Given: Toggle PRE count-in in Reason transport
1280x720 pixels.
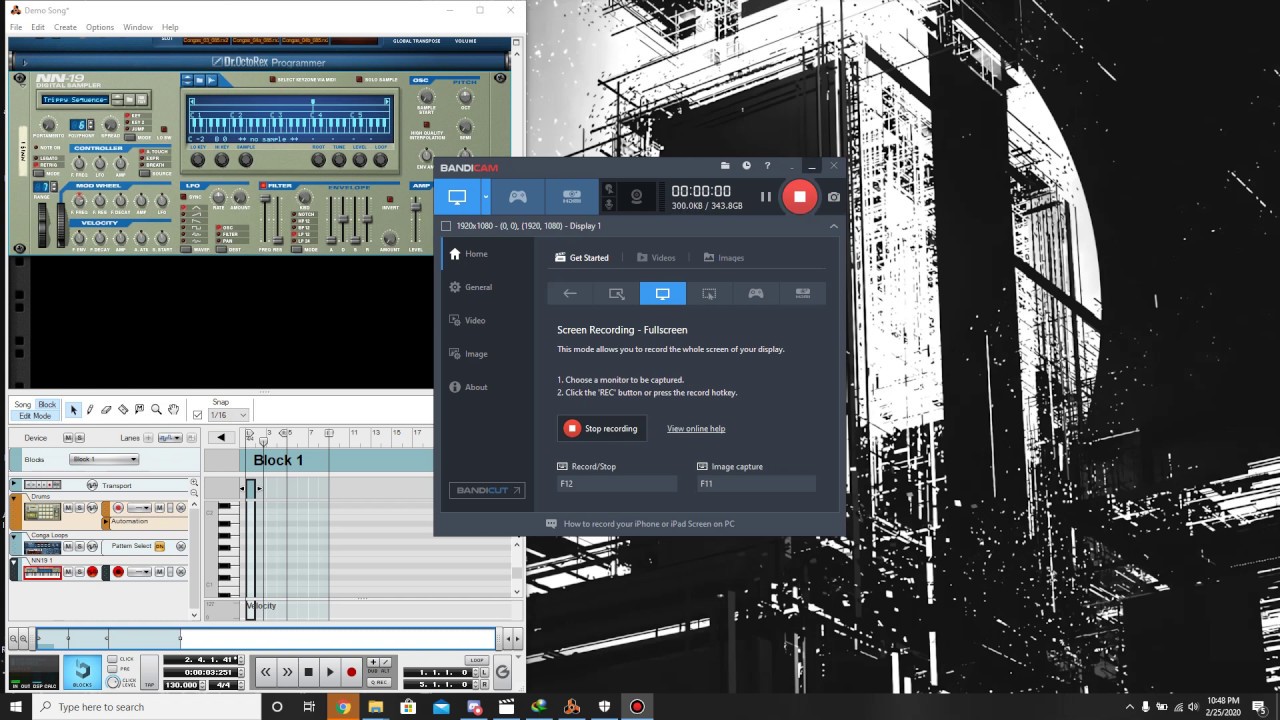Looking at the screenshot, I should point(112,669).
